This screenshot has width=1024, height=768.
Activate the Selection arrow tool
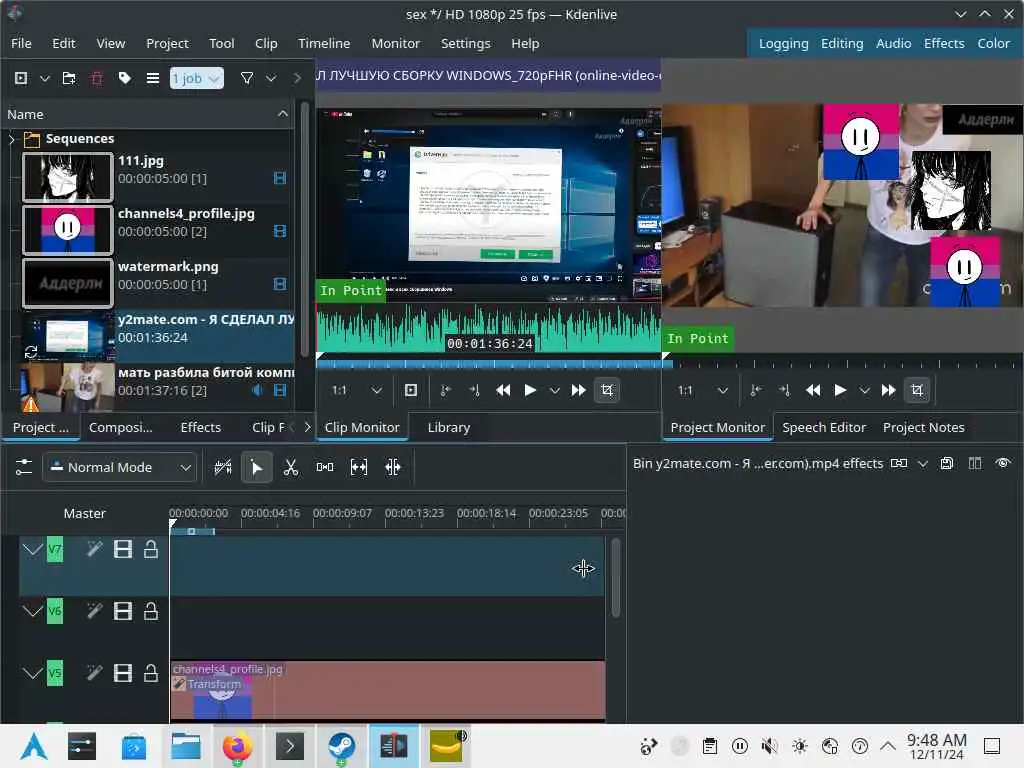[257, 468]
